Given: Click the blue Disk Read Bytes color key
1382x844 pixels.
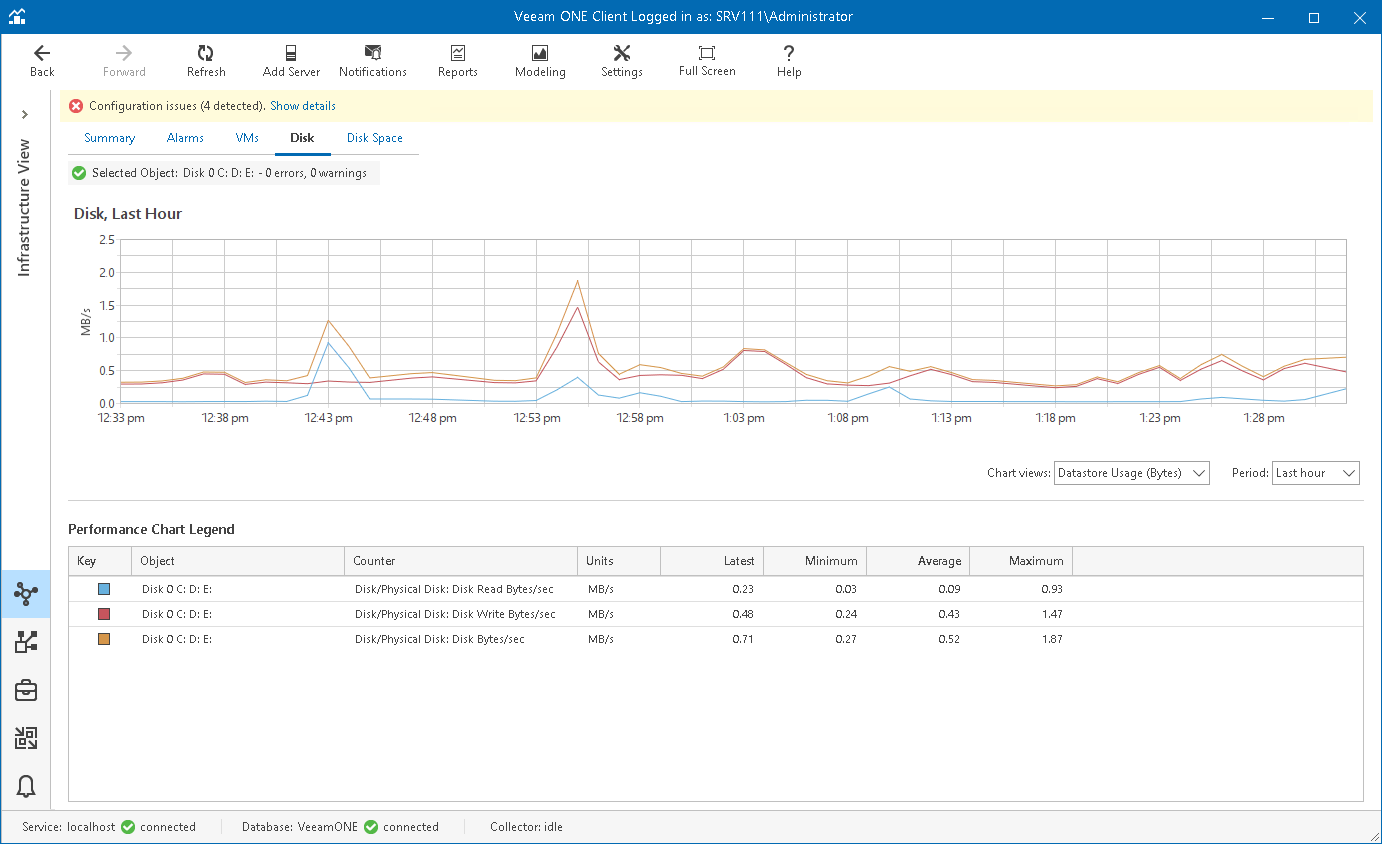Looking at the screenshot, I should tap(104, 589).
